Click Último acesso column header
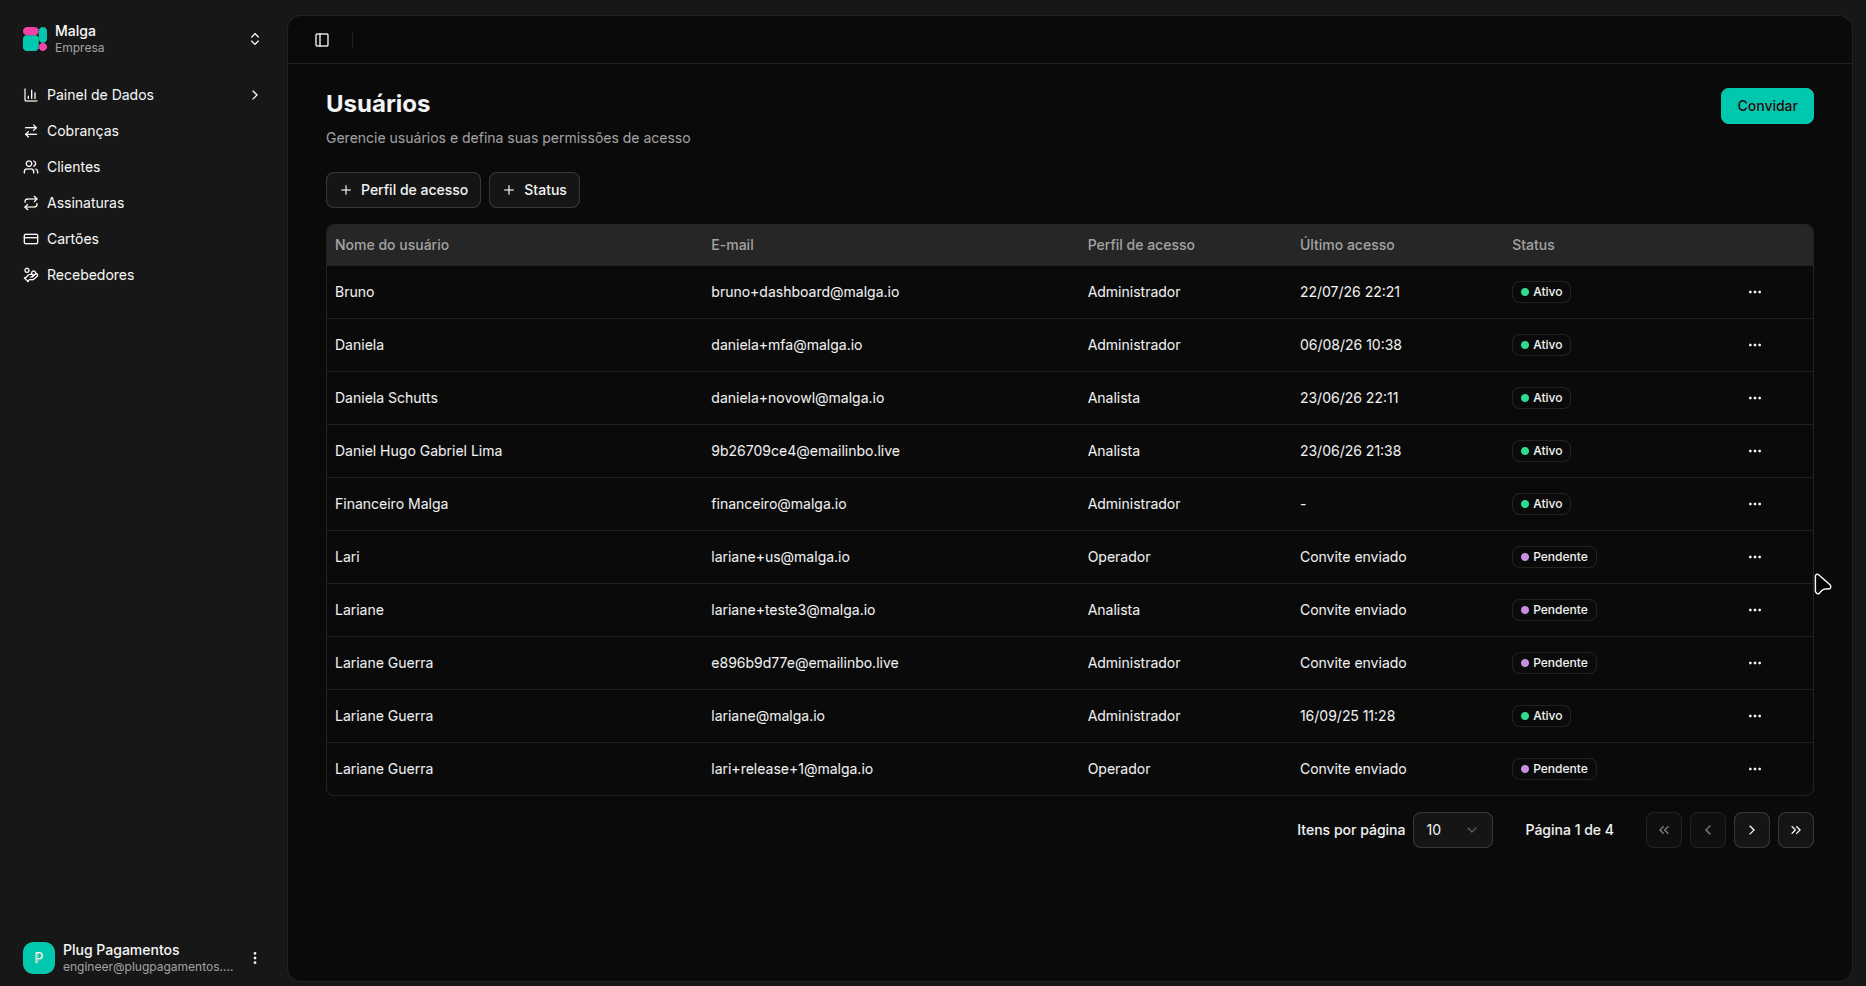The height and width of the screenshot is (986, 1866). pos(1347,245)
